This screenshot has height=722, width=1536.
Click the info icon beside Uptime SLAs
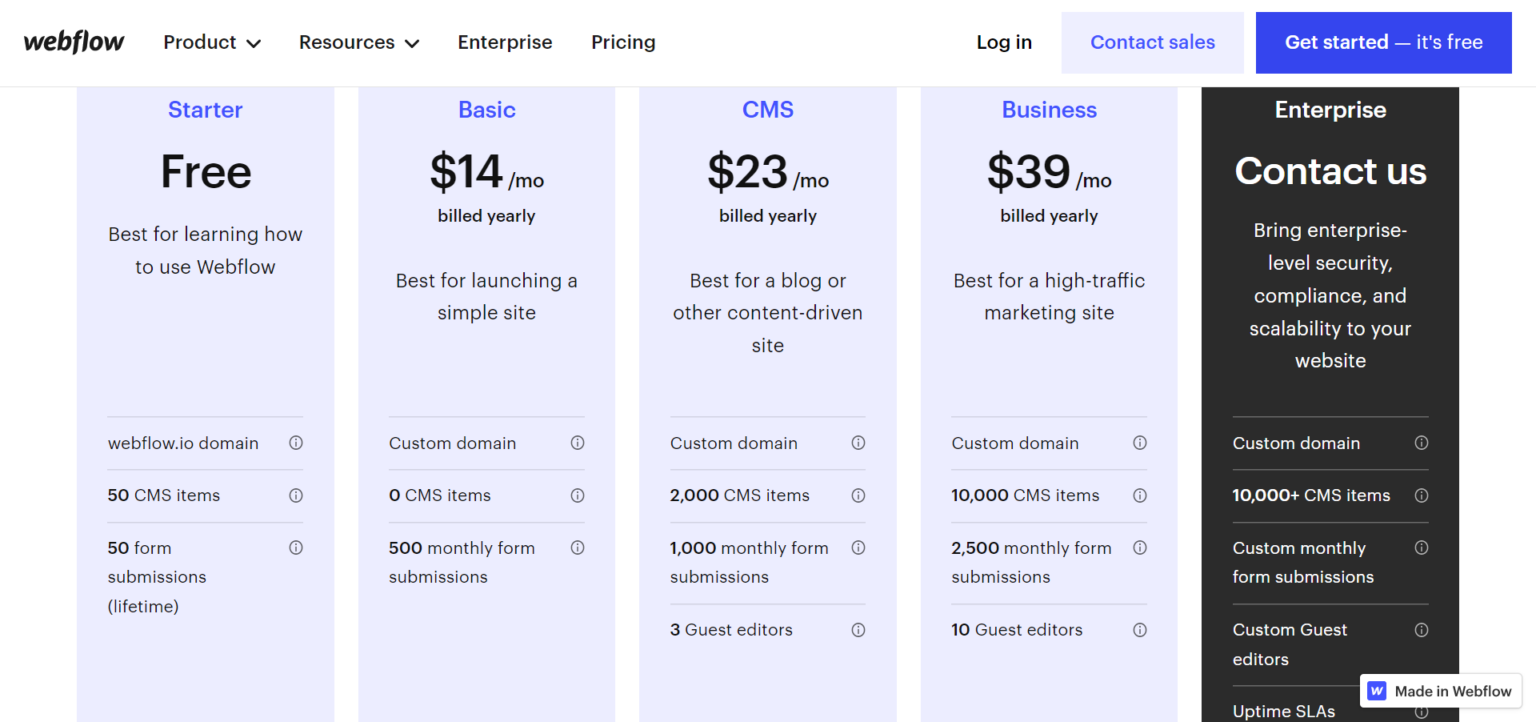click(1421, 711)
